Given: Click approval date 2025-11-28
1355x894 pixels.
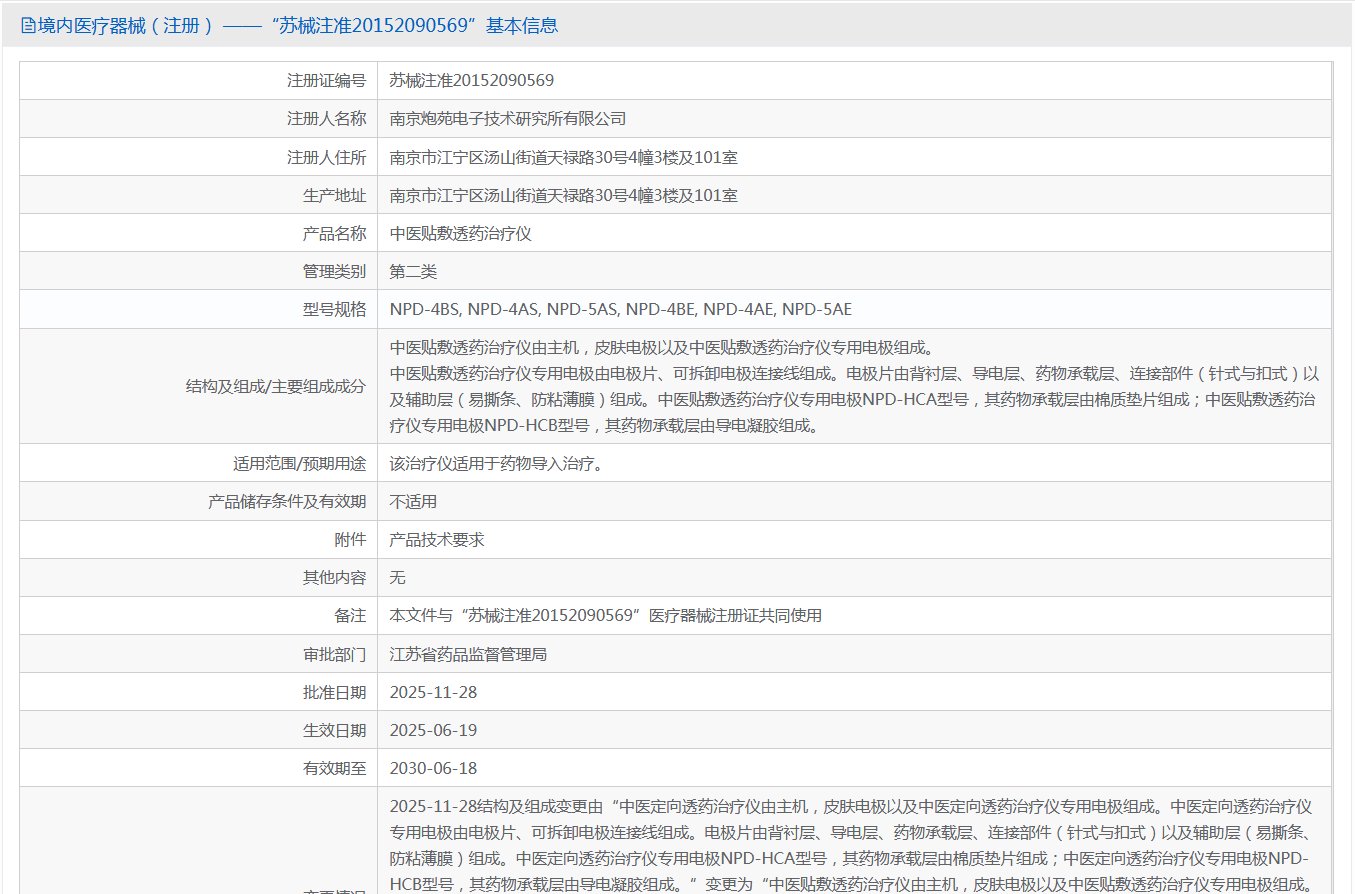Looking at the screenshot, I should tap(434, 692).
